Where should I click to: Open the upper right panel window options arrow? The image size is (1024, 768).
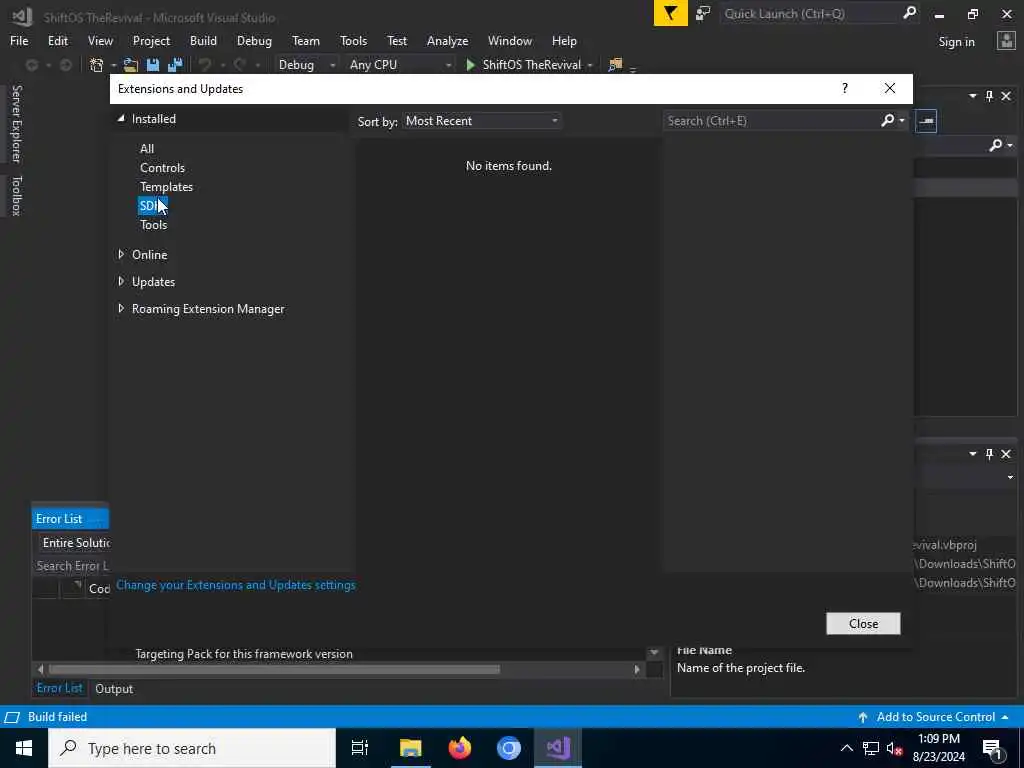[x=972, y=96]
